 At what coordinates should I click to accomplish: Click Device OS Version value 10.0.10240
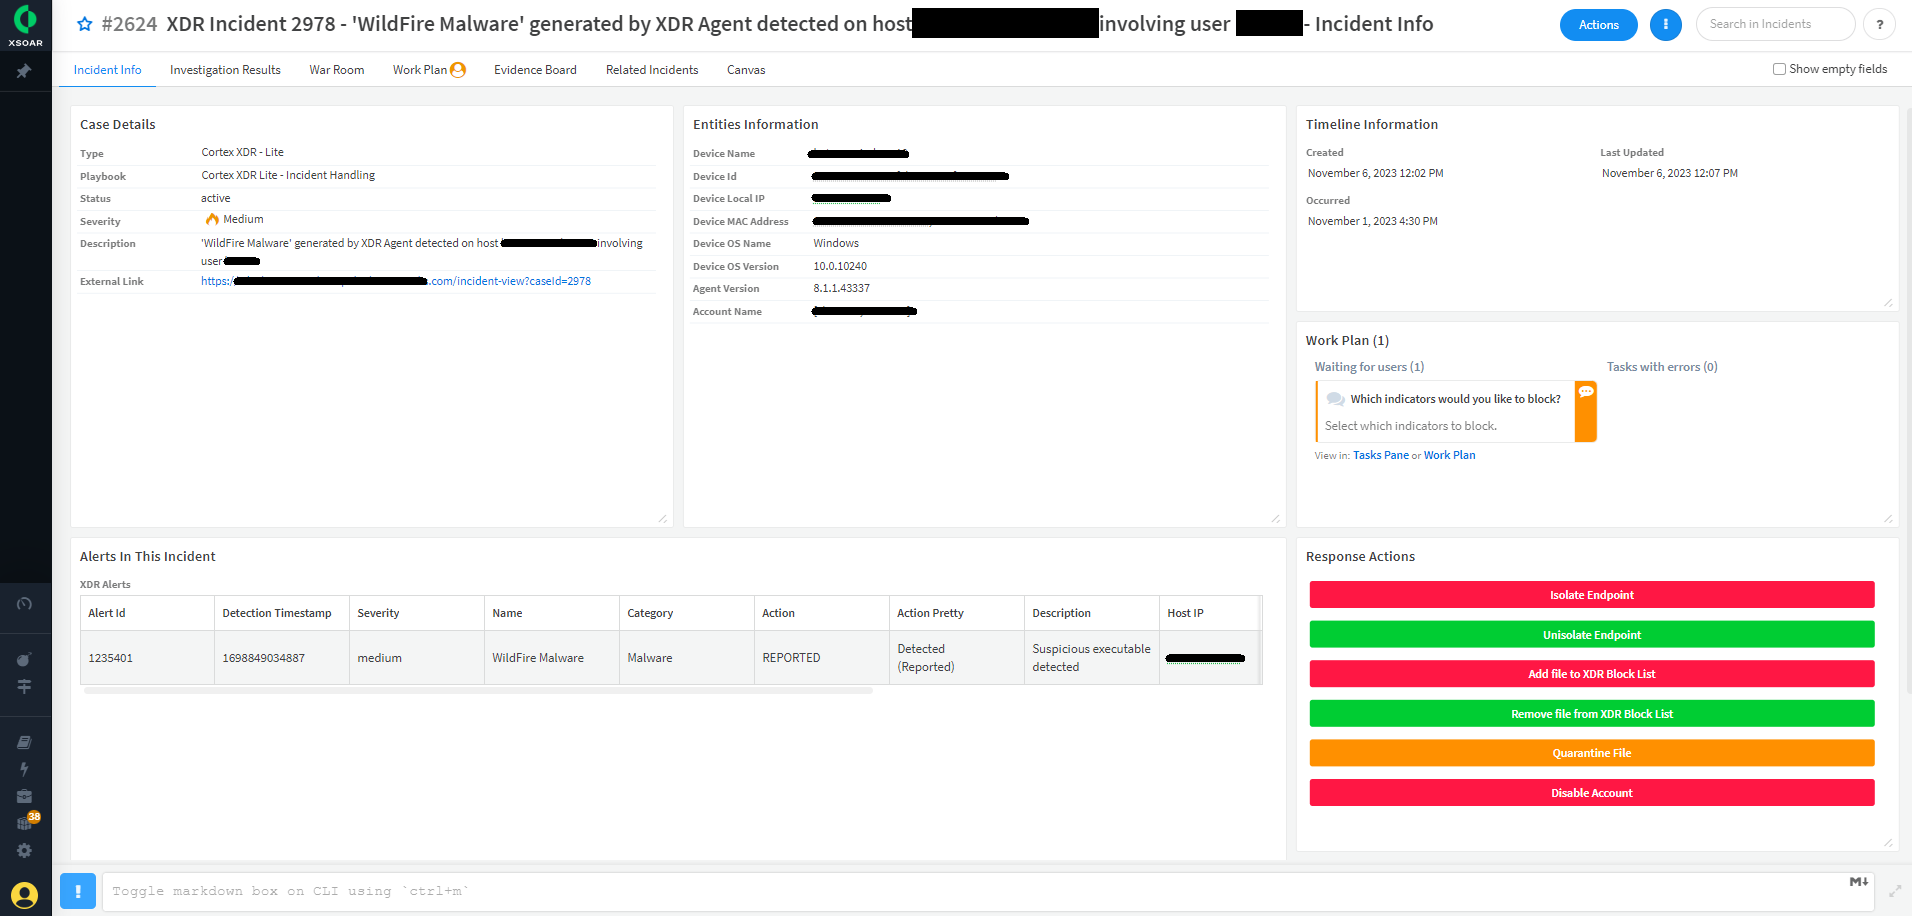(x=840, y=266)
